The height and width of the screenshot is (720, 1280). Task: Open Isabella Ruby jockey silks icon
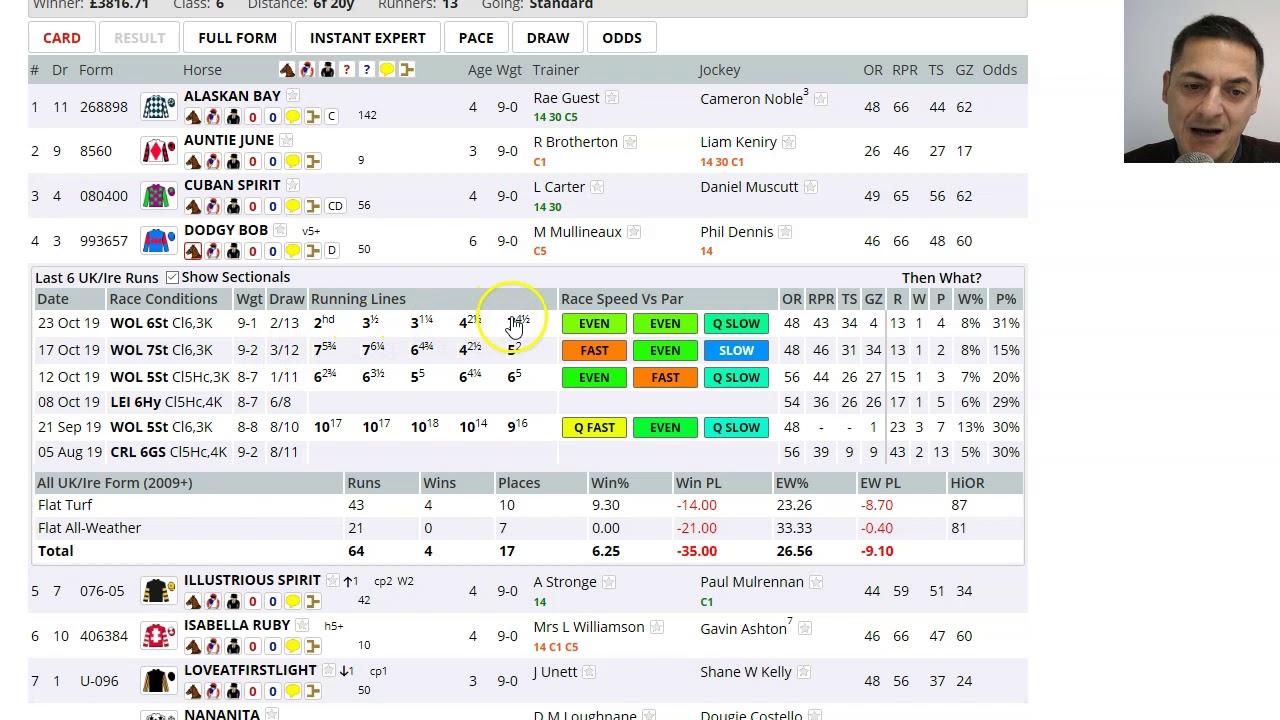(212, 646)
